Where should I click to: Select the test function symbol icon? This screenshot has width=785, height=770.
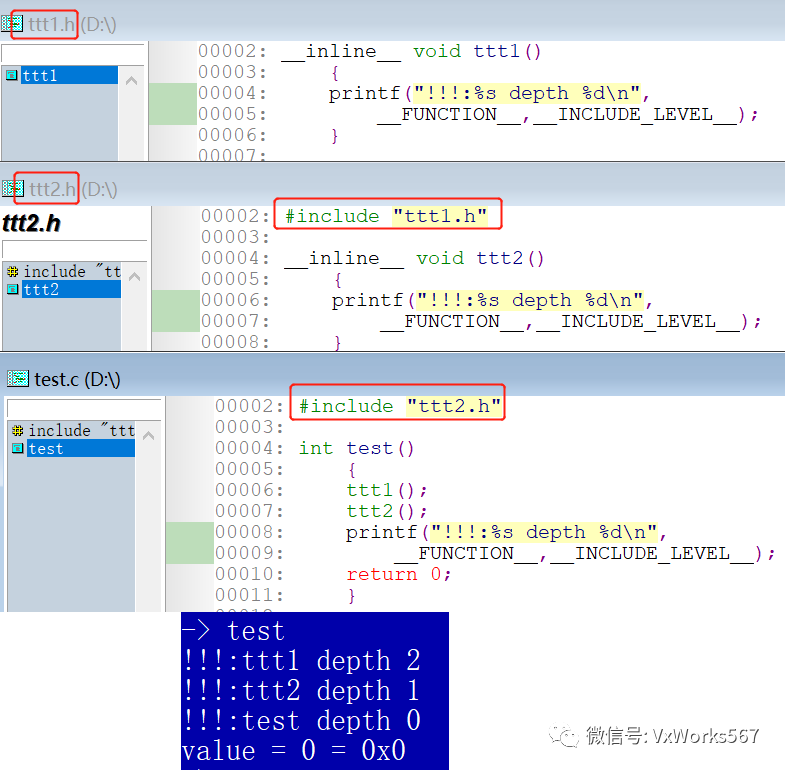click(18, 448)
